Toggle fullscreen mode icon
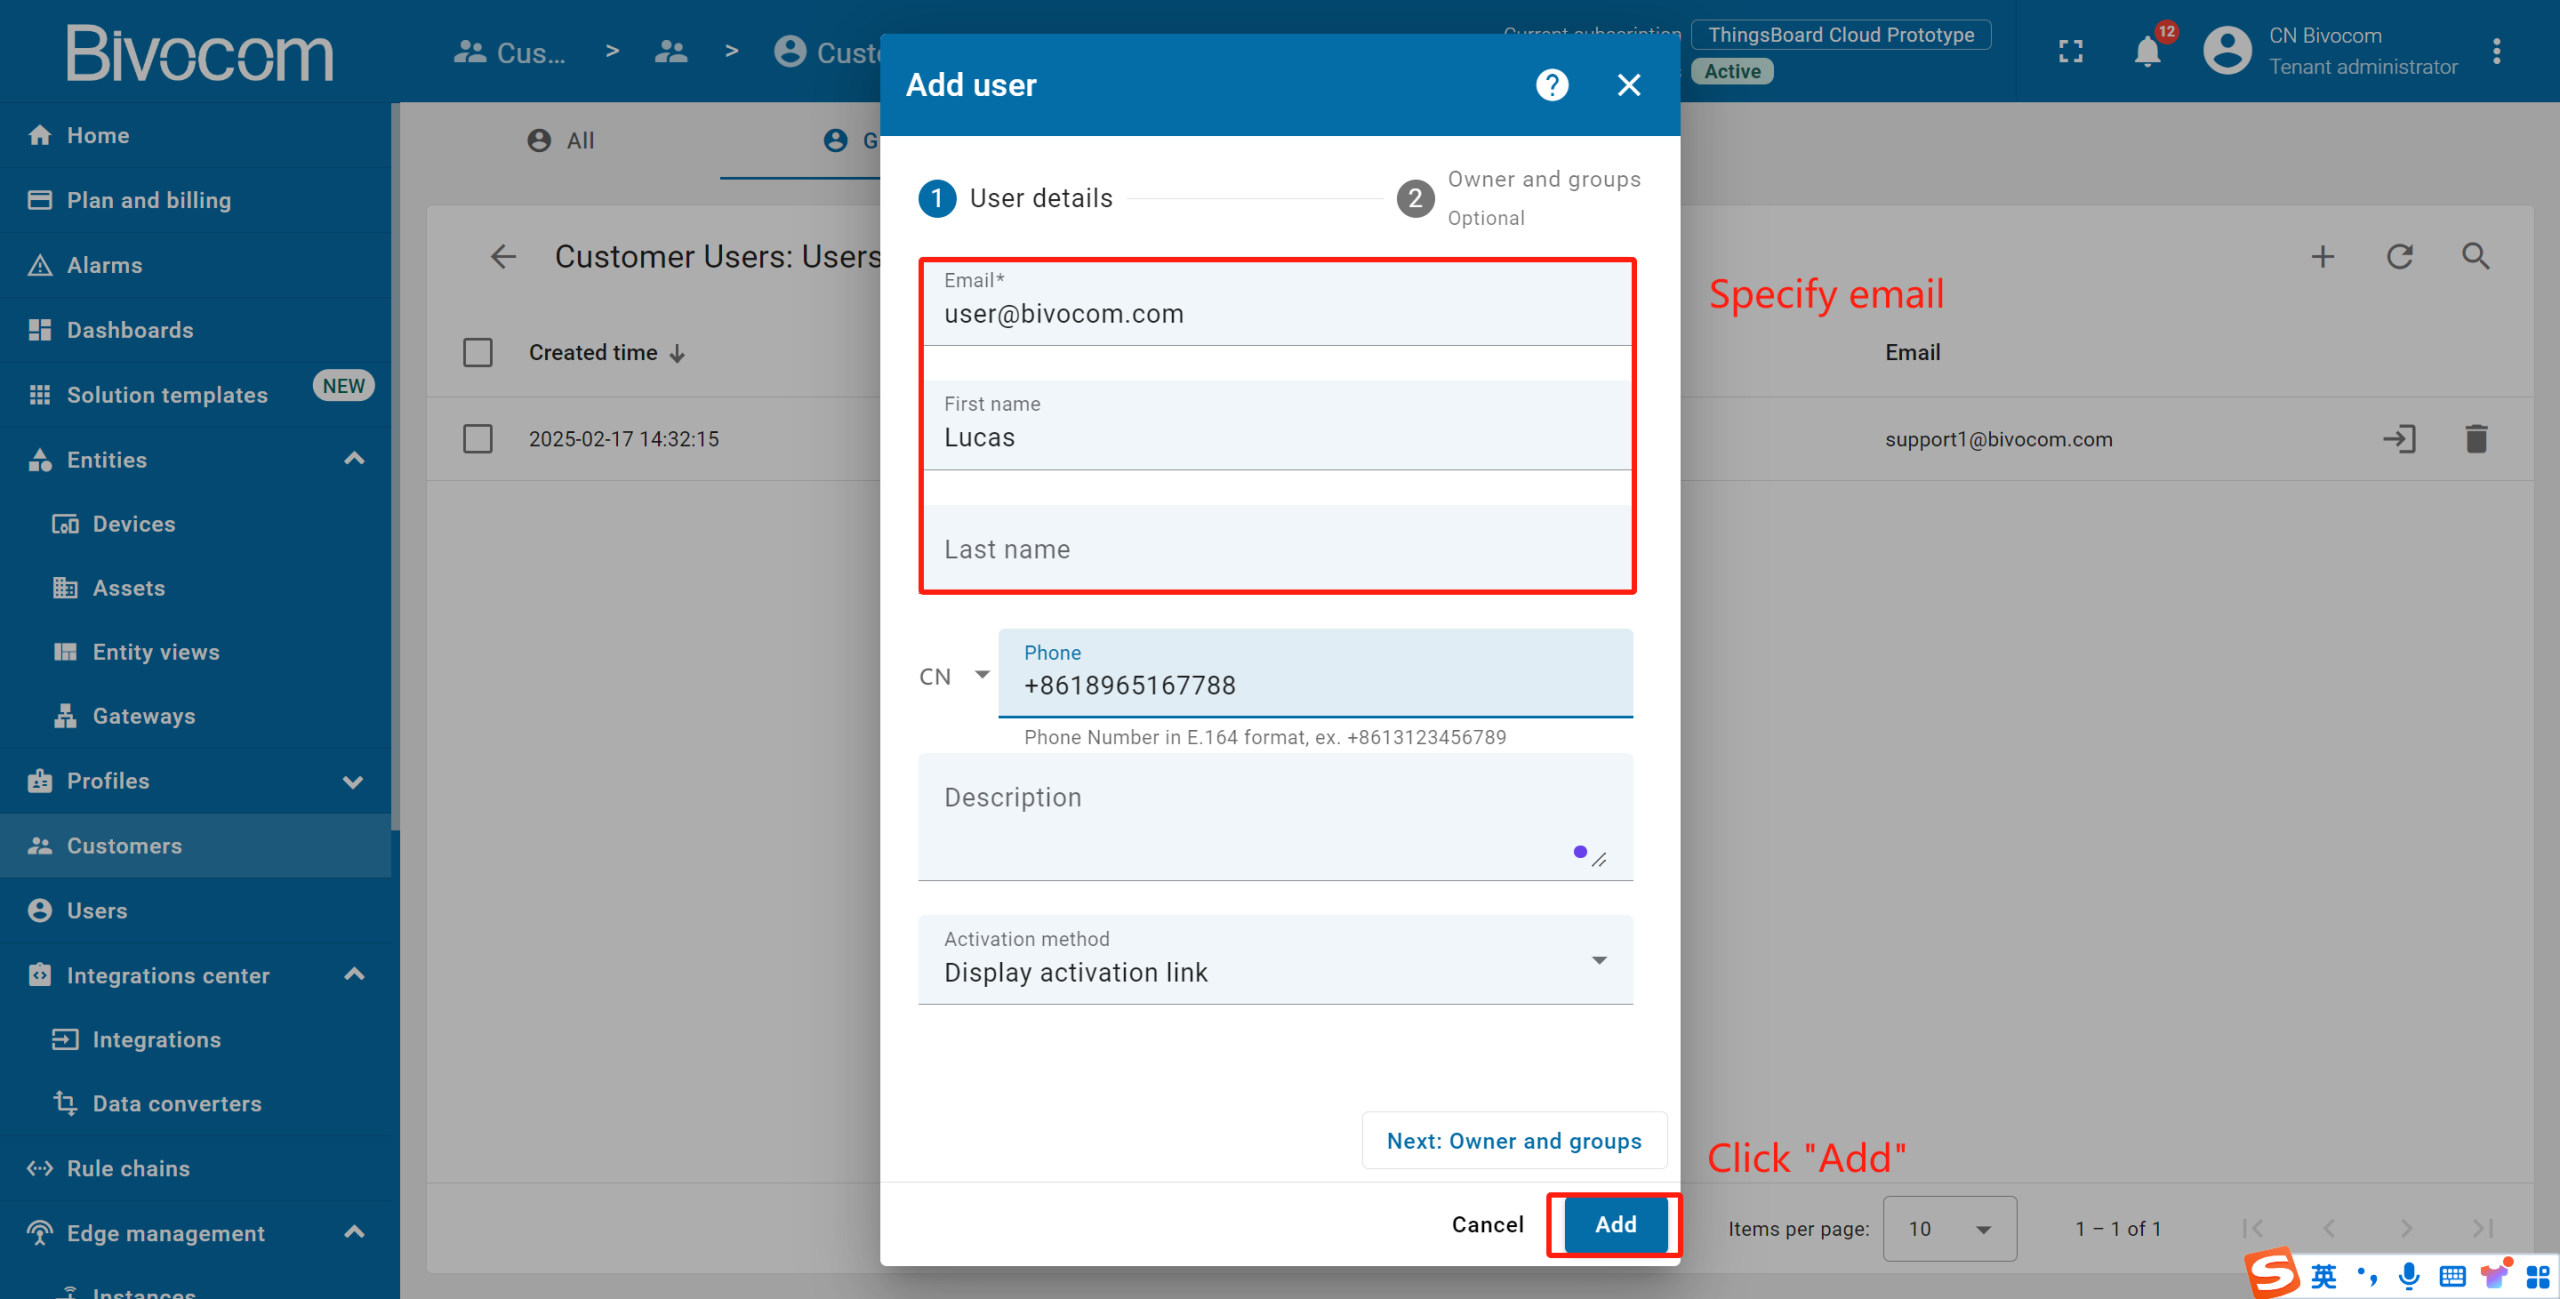This screenshot has width=2560, height=1299. [2071, 52]
